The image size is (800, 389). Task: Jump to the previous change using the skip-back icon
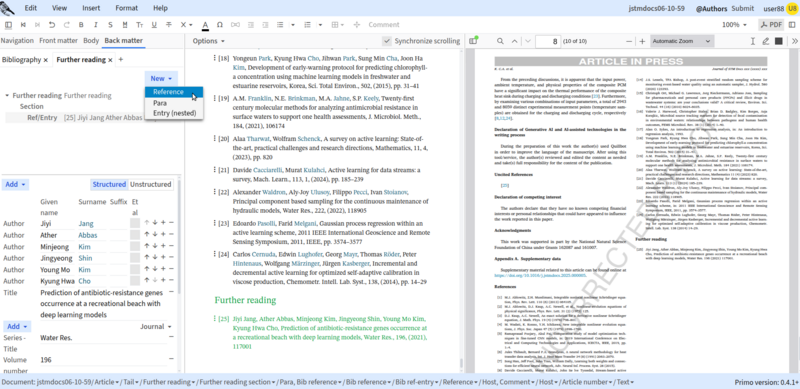coord(23,25)
